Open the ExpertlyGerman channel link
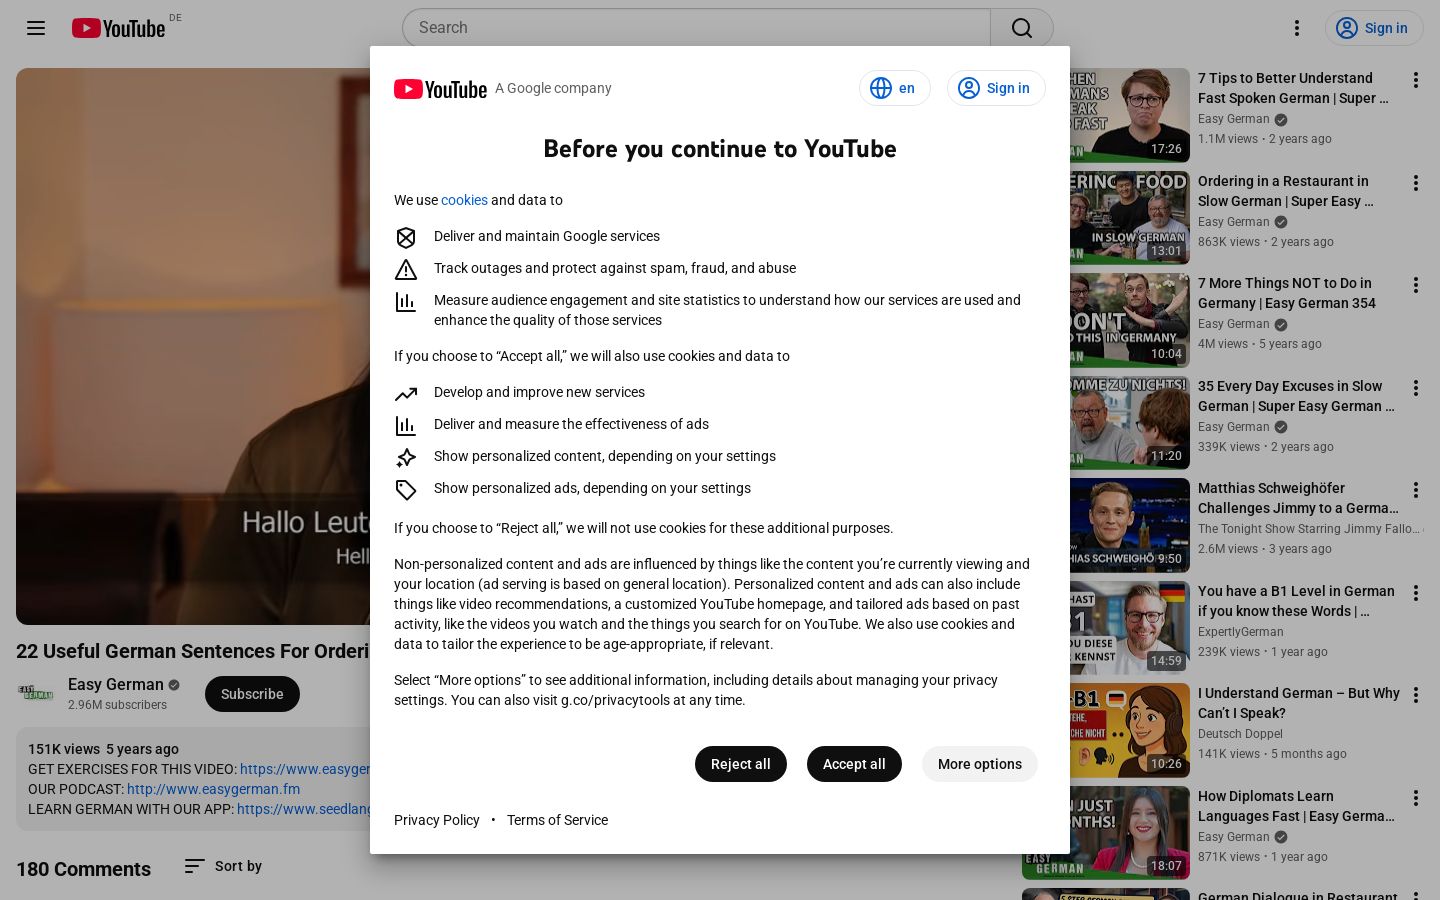1440x900 pixels. 1241,632
